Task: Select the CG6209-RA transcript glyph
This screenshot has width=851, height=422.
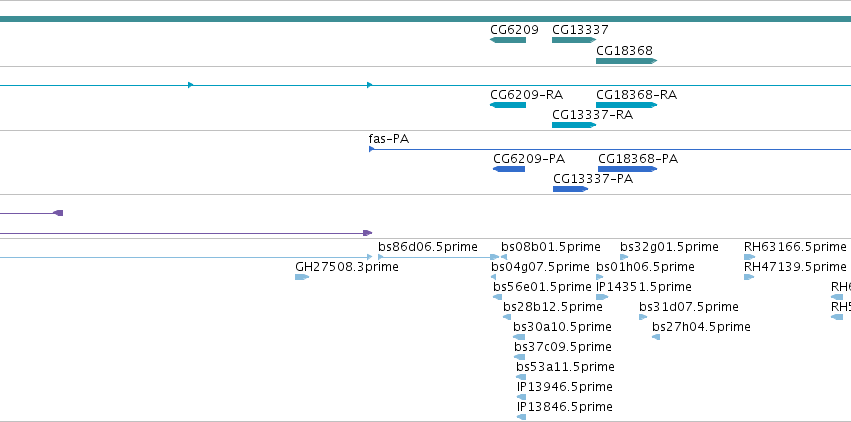Action: click(508, 105)
